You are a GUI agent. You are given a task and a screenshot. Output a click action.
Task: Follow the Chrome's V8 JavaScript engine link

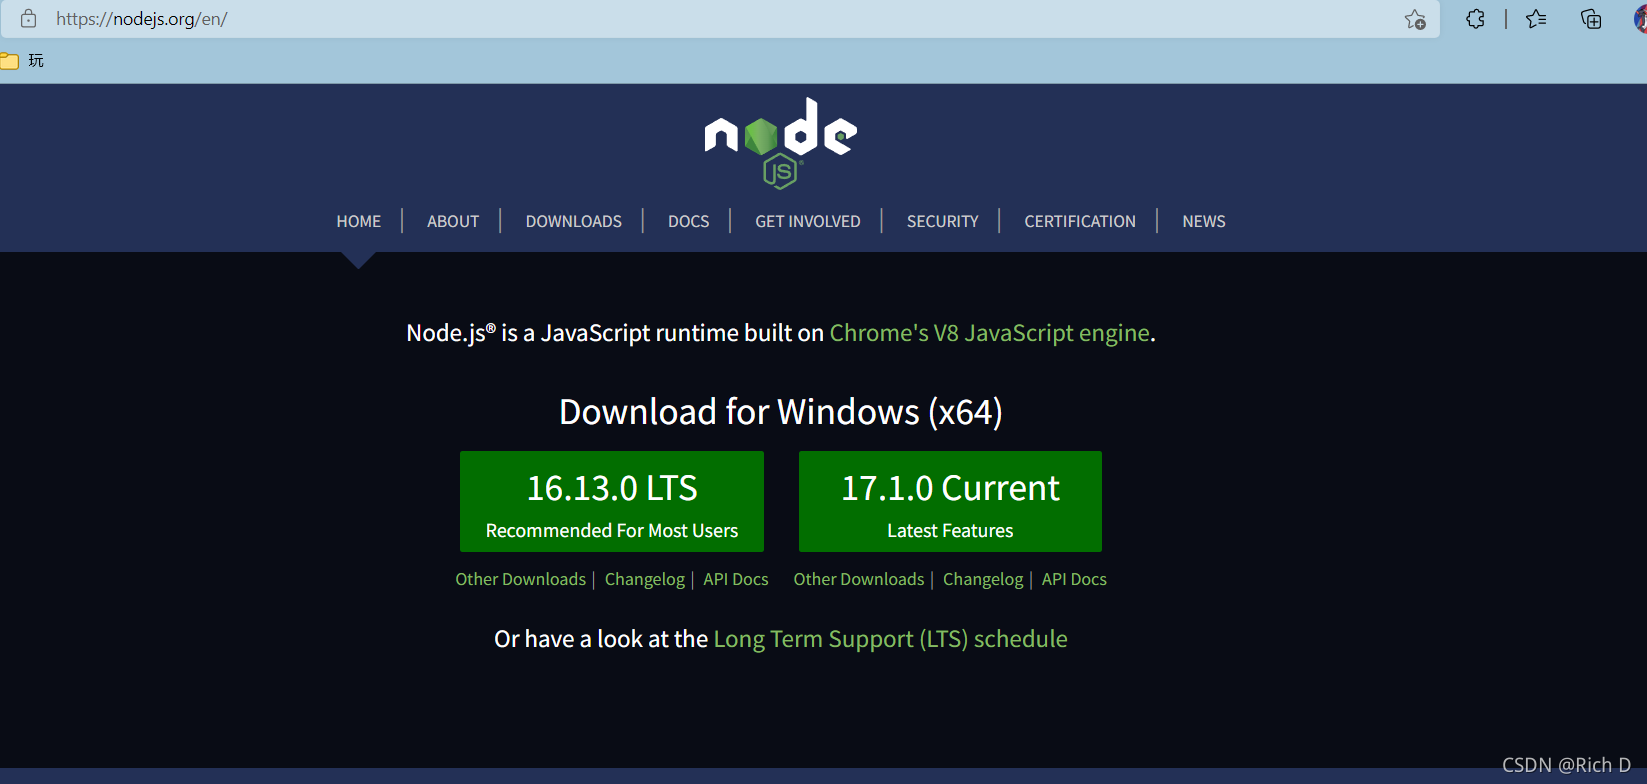tap(990, 333)
